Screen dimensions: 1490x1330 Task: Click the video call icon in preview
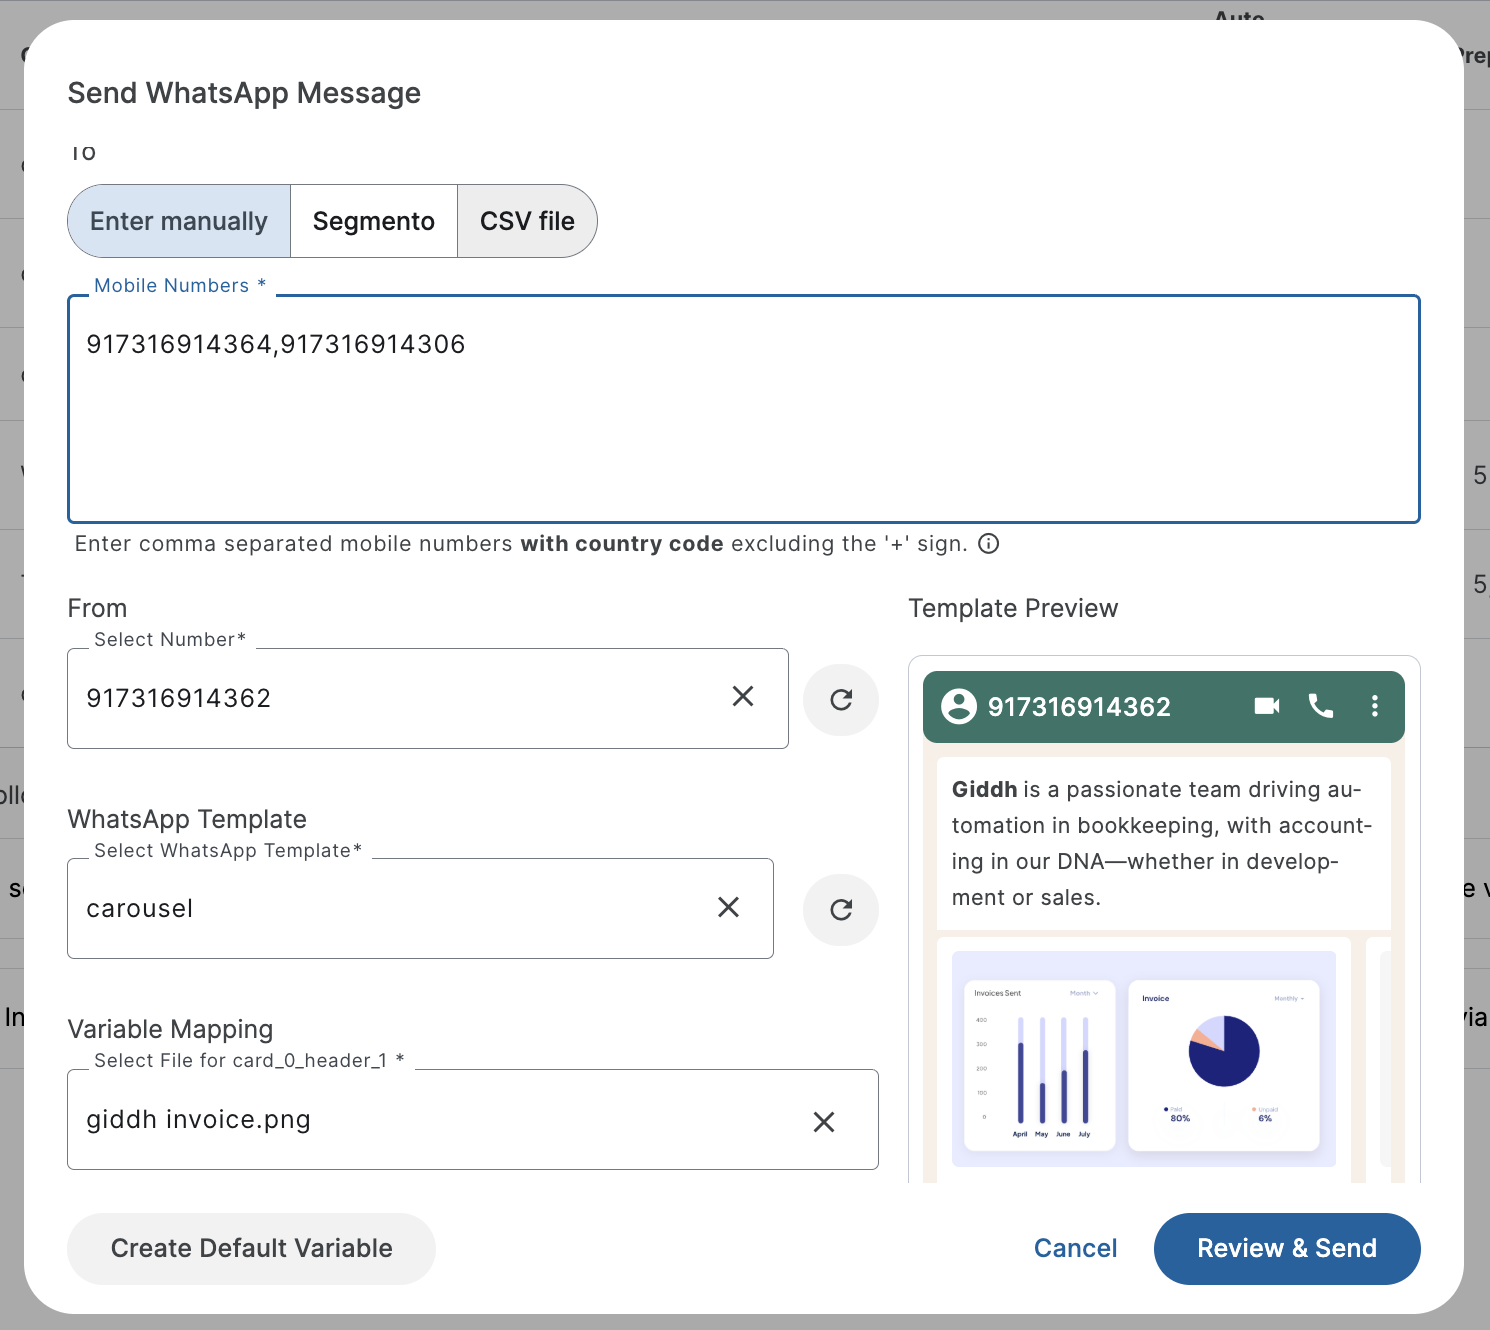point(1267,706)
